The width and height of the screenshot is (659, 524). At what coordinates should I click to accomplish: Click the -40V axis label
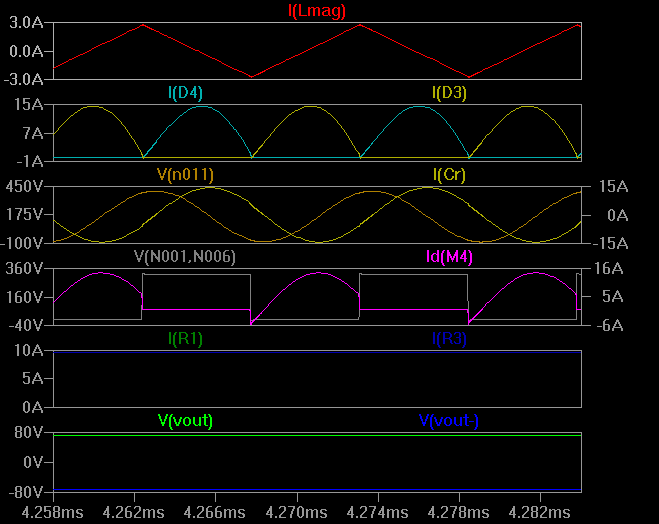(x=25, y=325)
